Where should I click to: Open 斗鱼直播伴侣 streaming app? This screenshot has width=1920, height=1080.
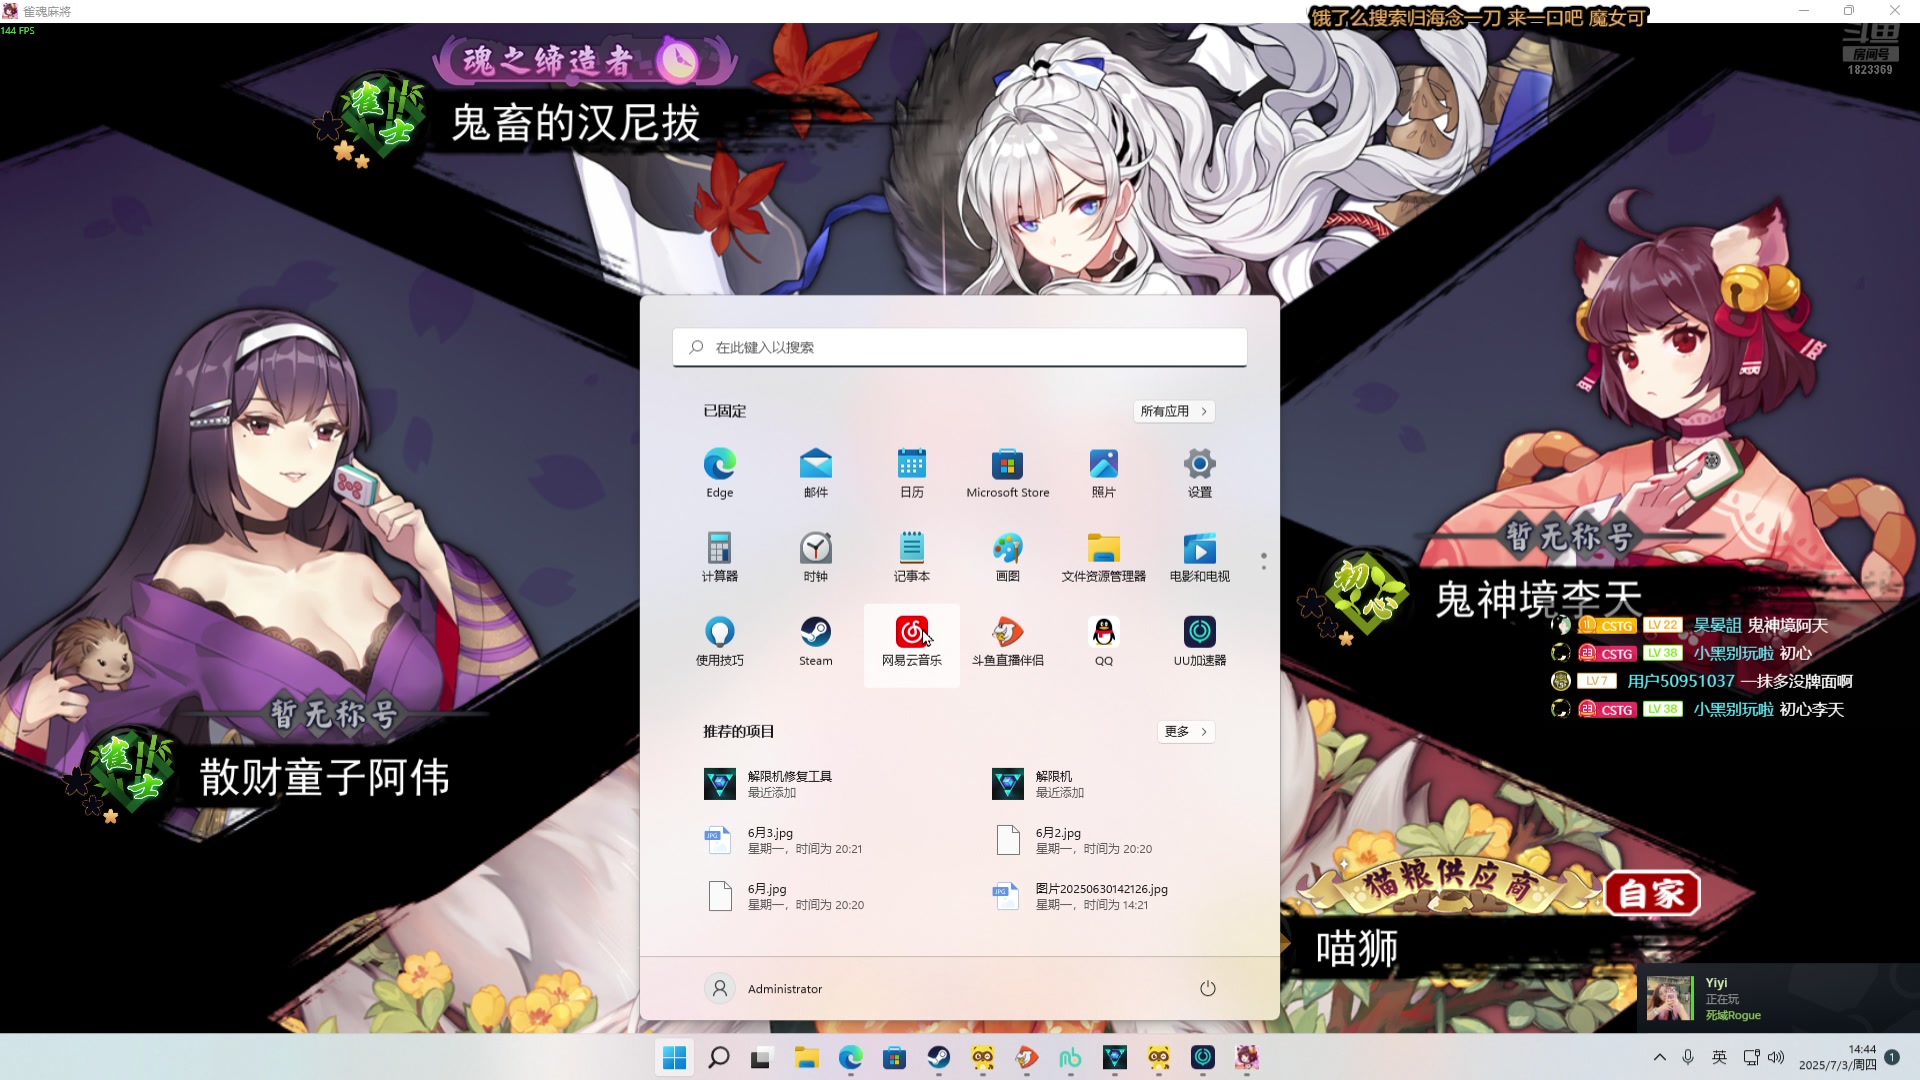tap(1008, 641)
